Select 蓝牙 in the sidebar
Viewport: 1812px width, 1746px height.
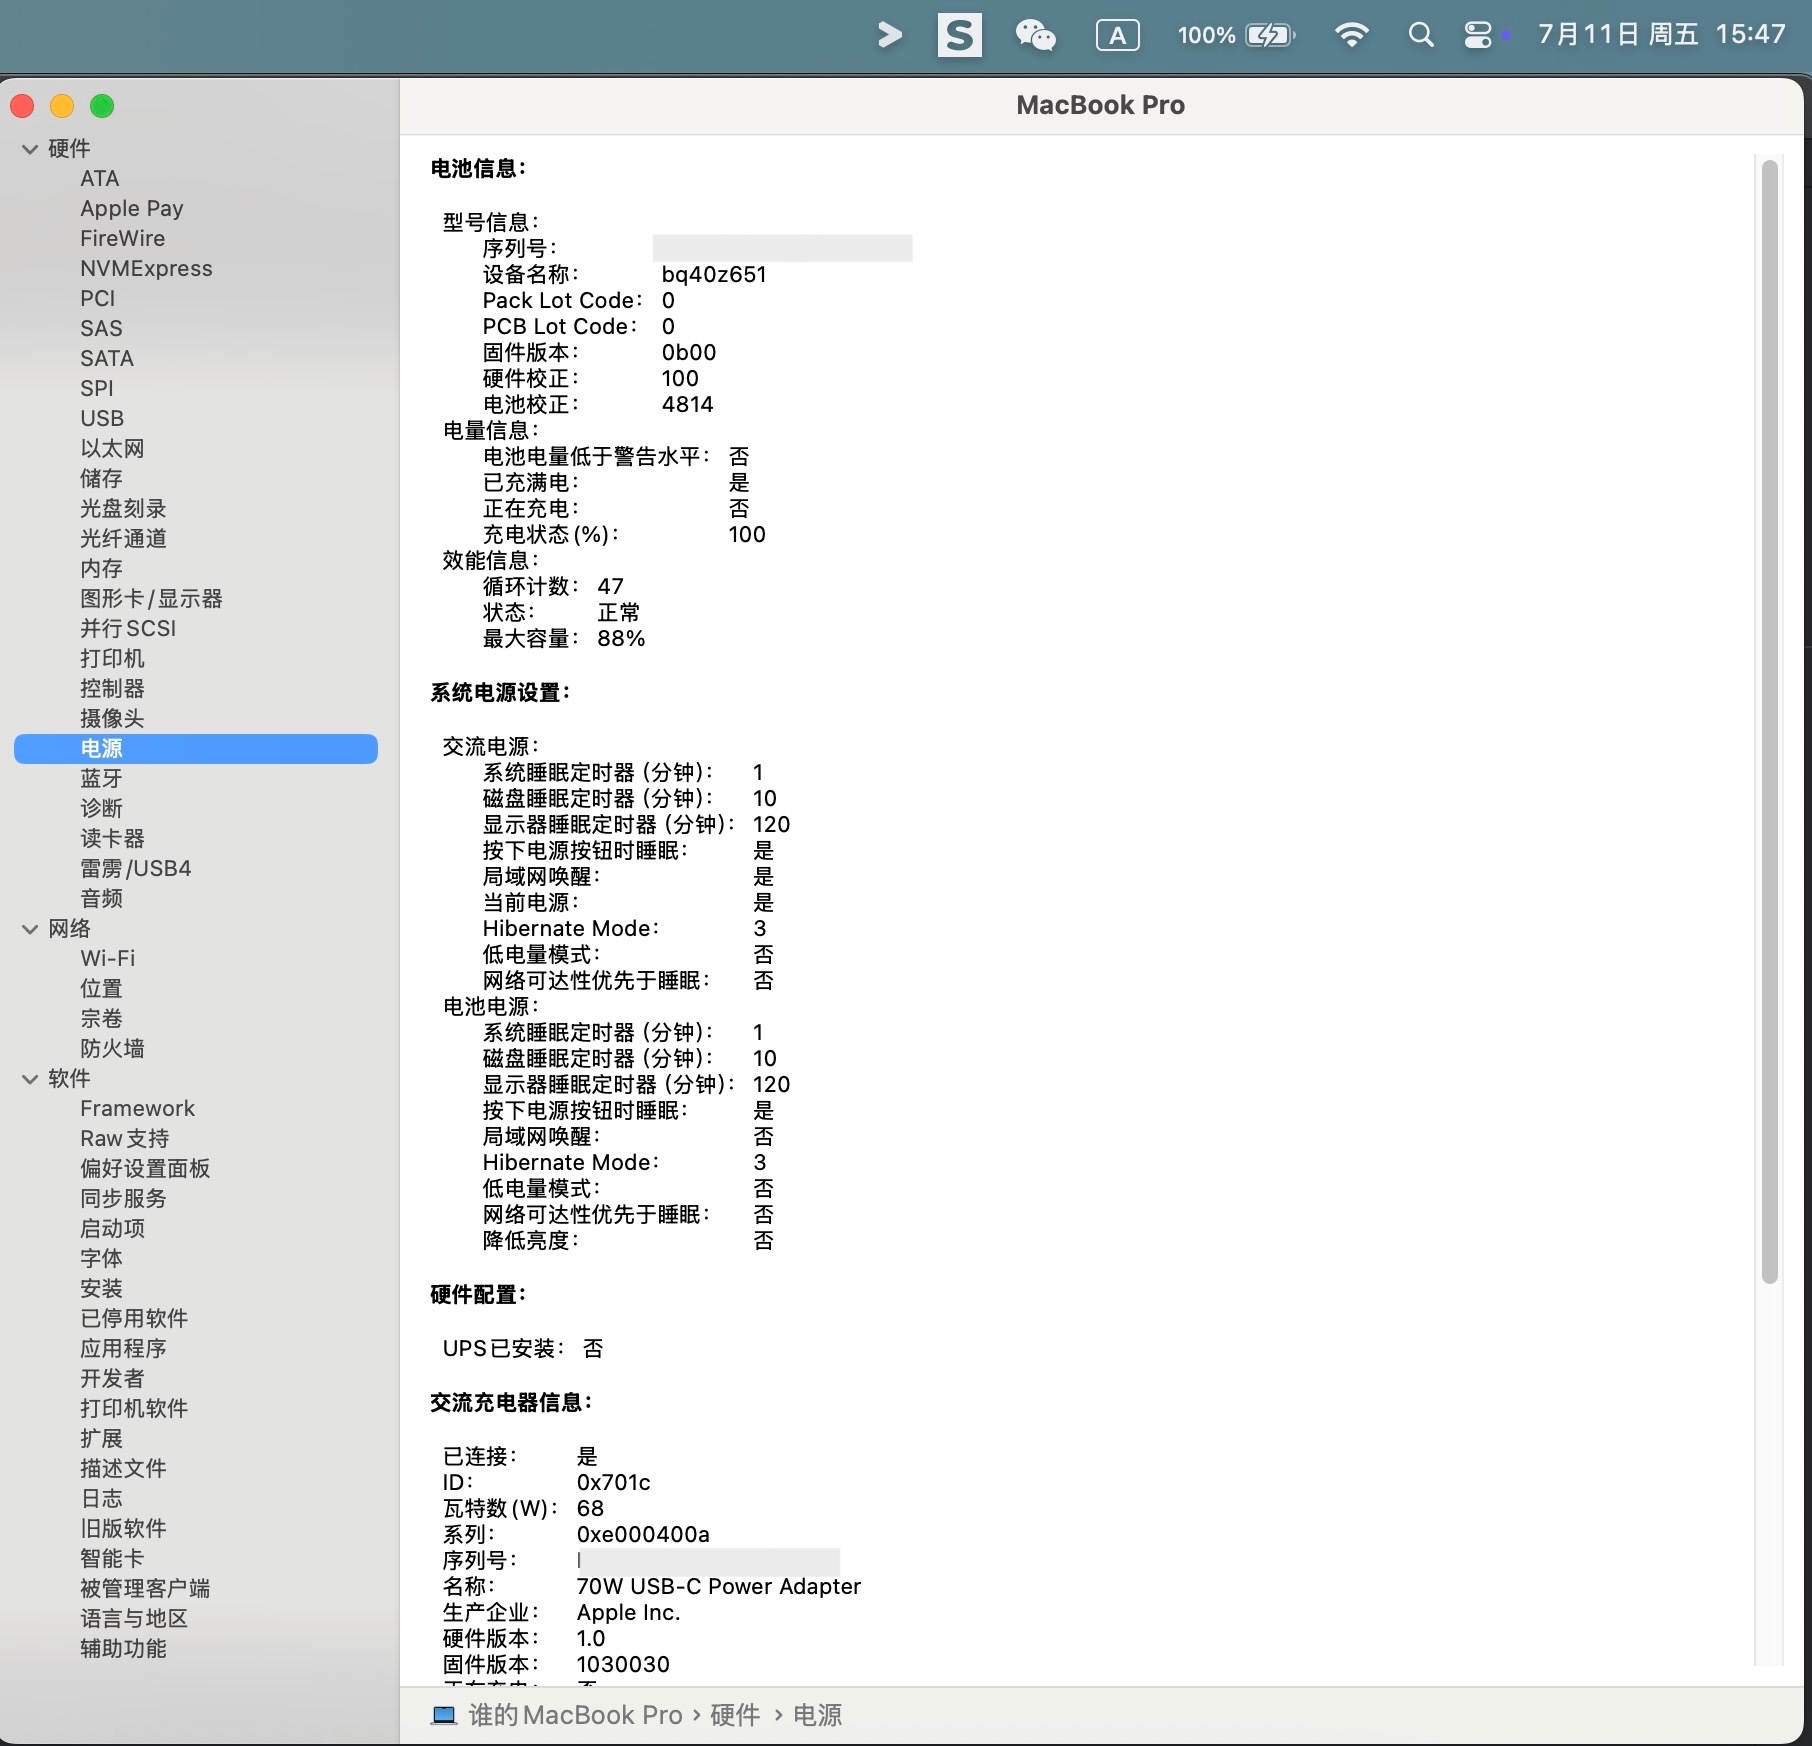pos(101,778)
